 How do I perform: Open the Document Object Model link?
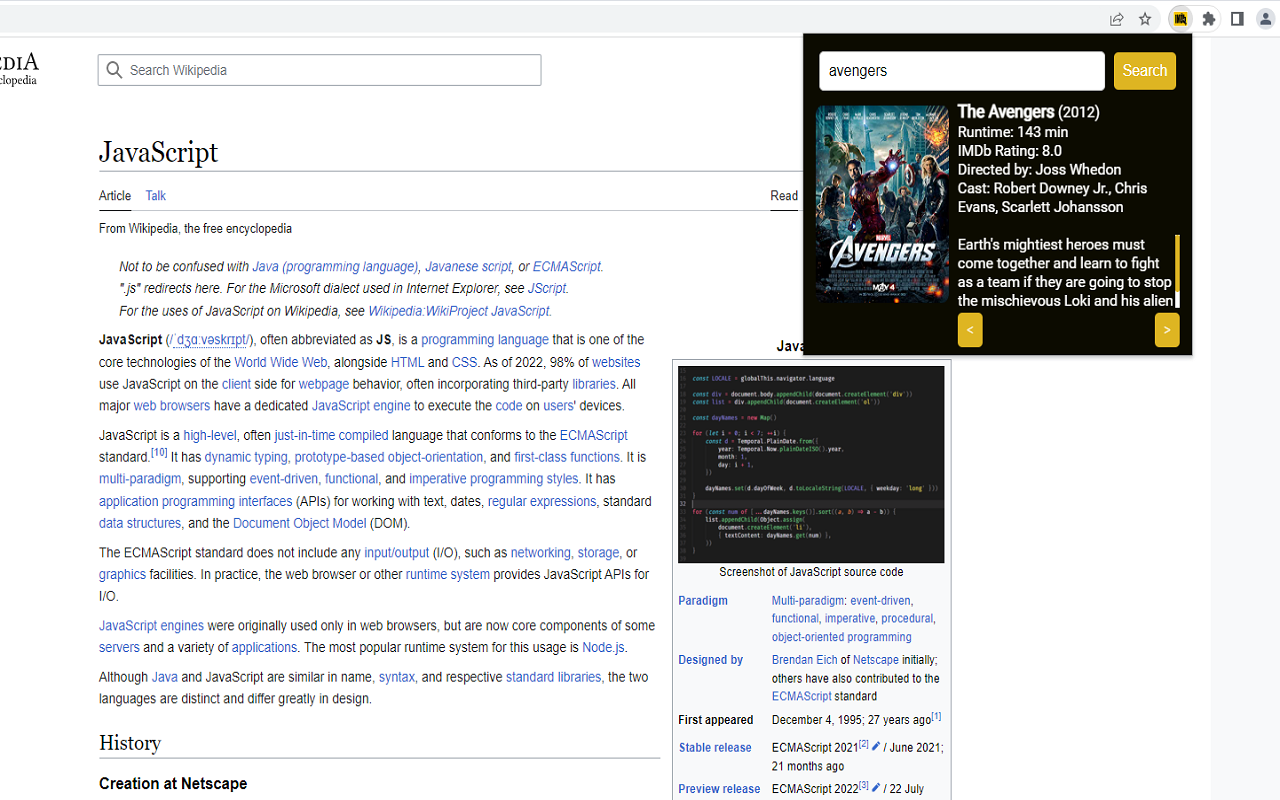(300, 523)
